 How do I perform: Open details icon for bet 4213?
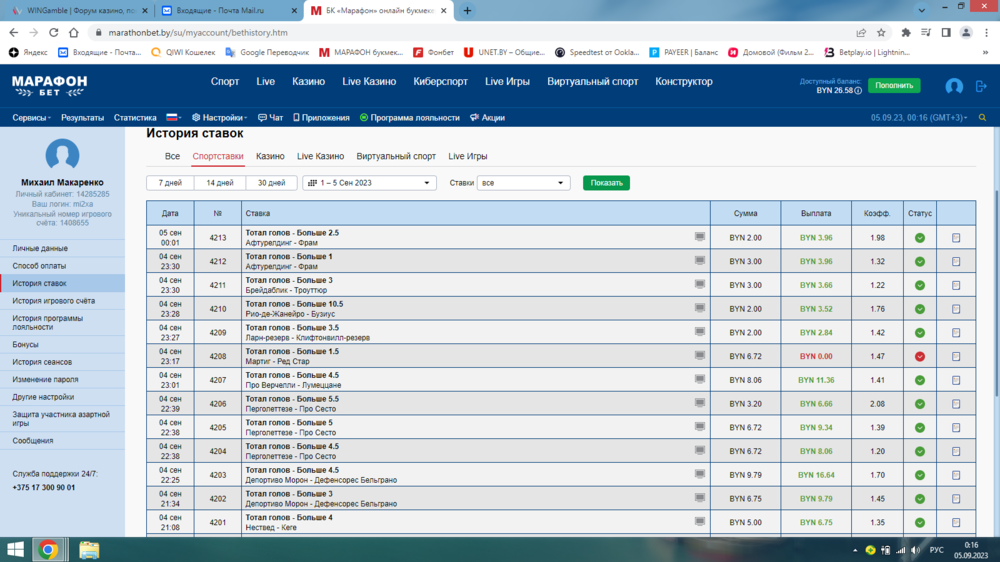pyautogui.click(x=956, y=238)
